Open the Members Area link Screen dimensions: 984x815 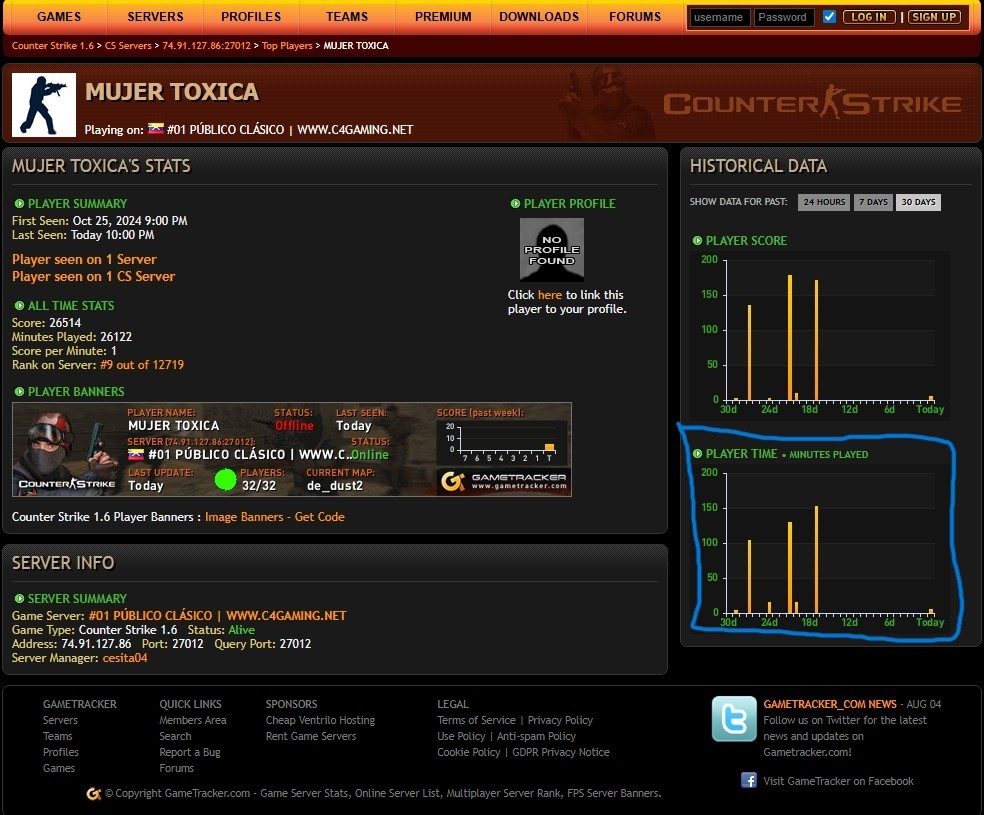193,720
